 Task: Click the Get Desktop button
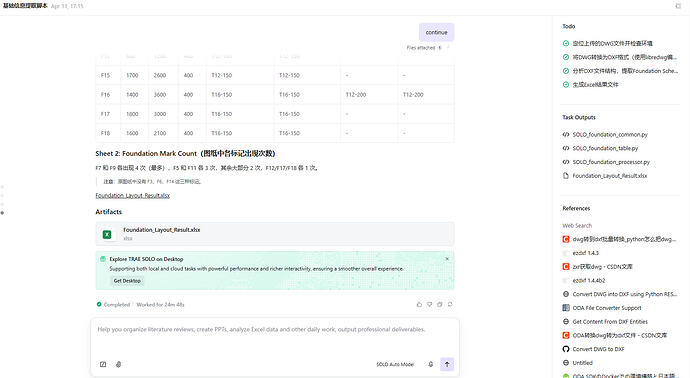coord(127,281)
